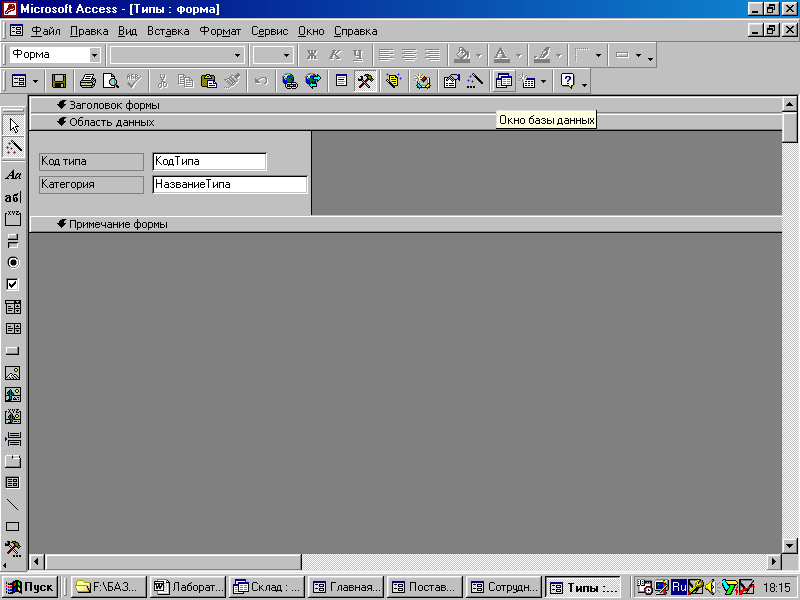Run the spelling check tool
Image resolution: width=800 pixels, height=600 pixels.
click(134, 81)
